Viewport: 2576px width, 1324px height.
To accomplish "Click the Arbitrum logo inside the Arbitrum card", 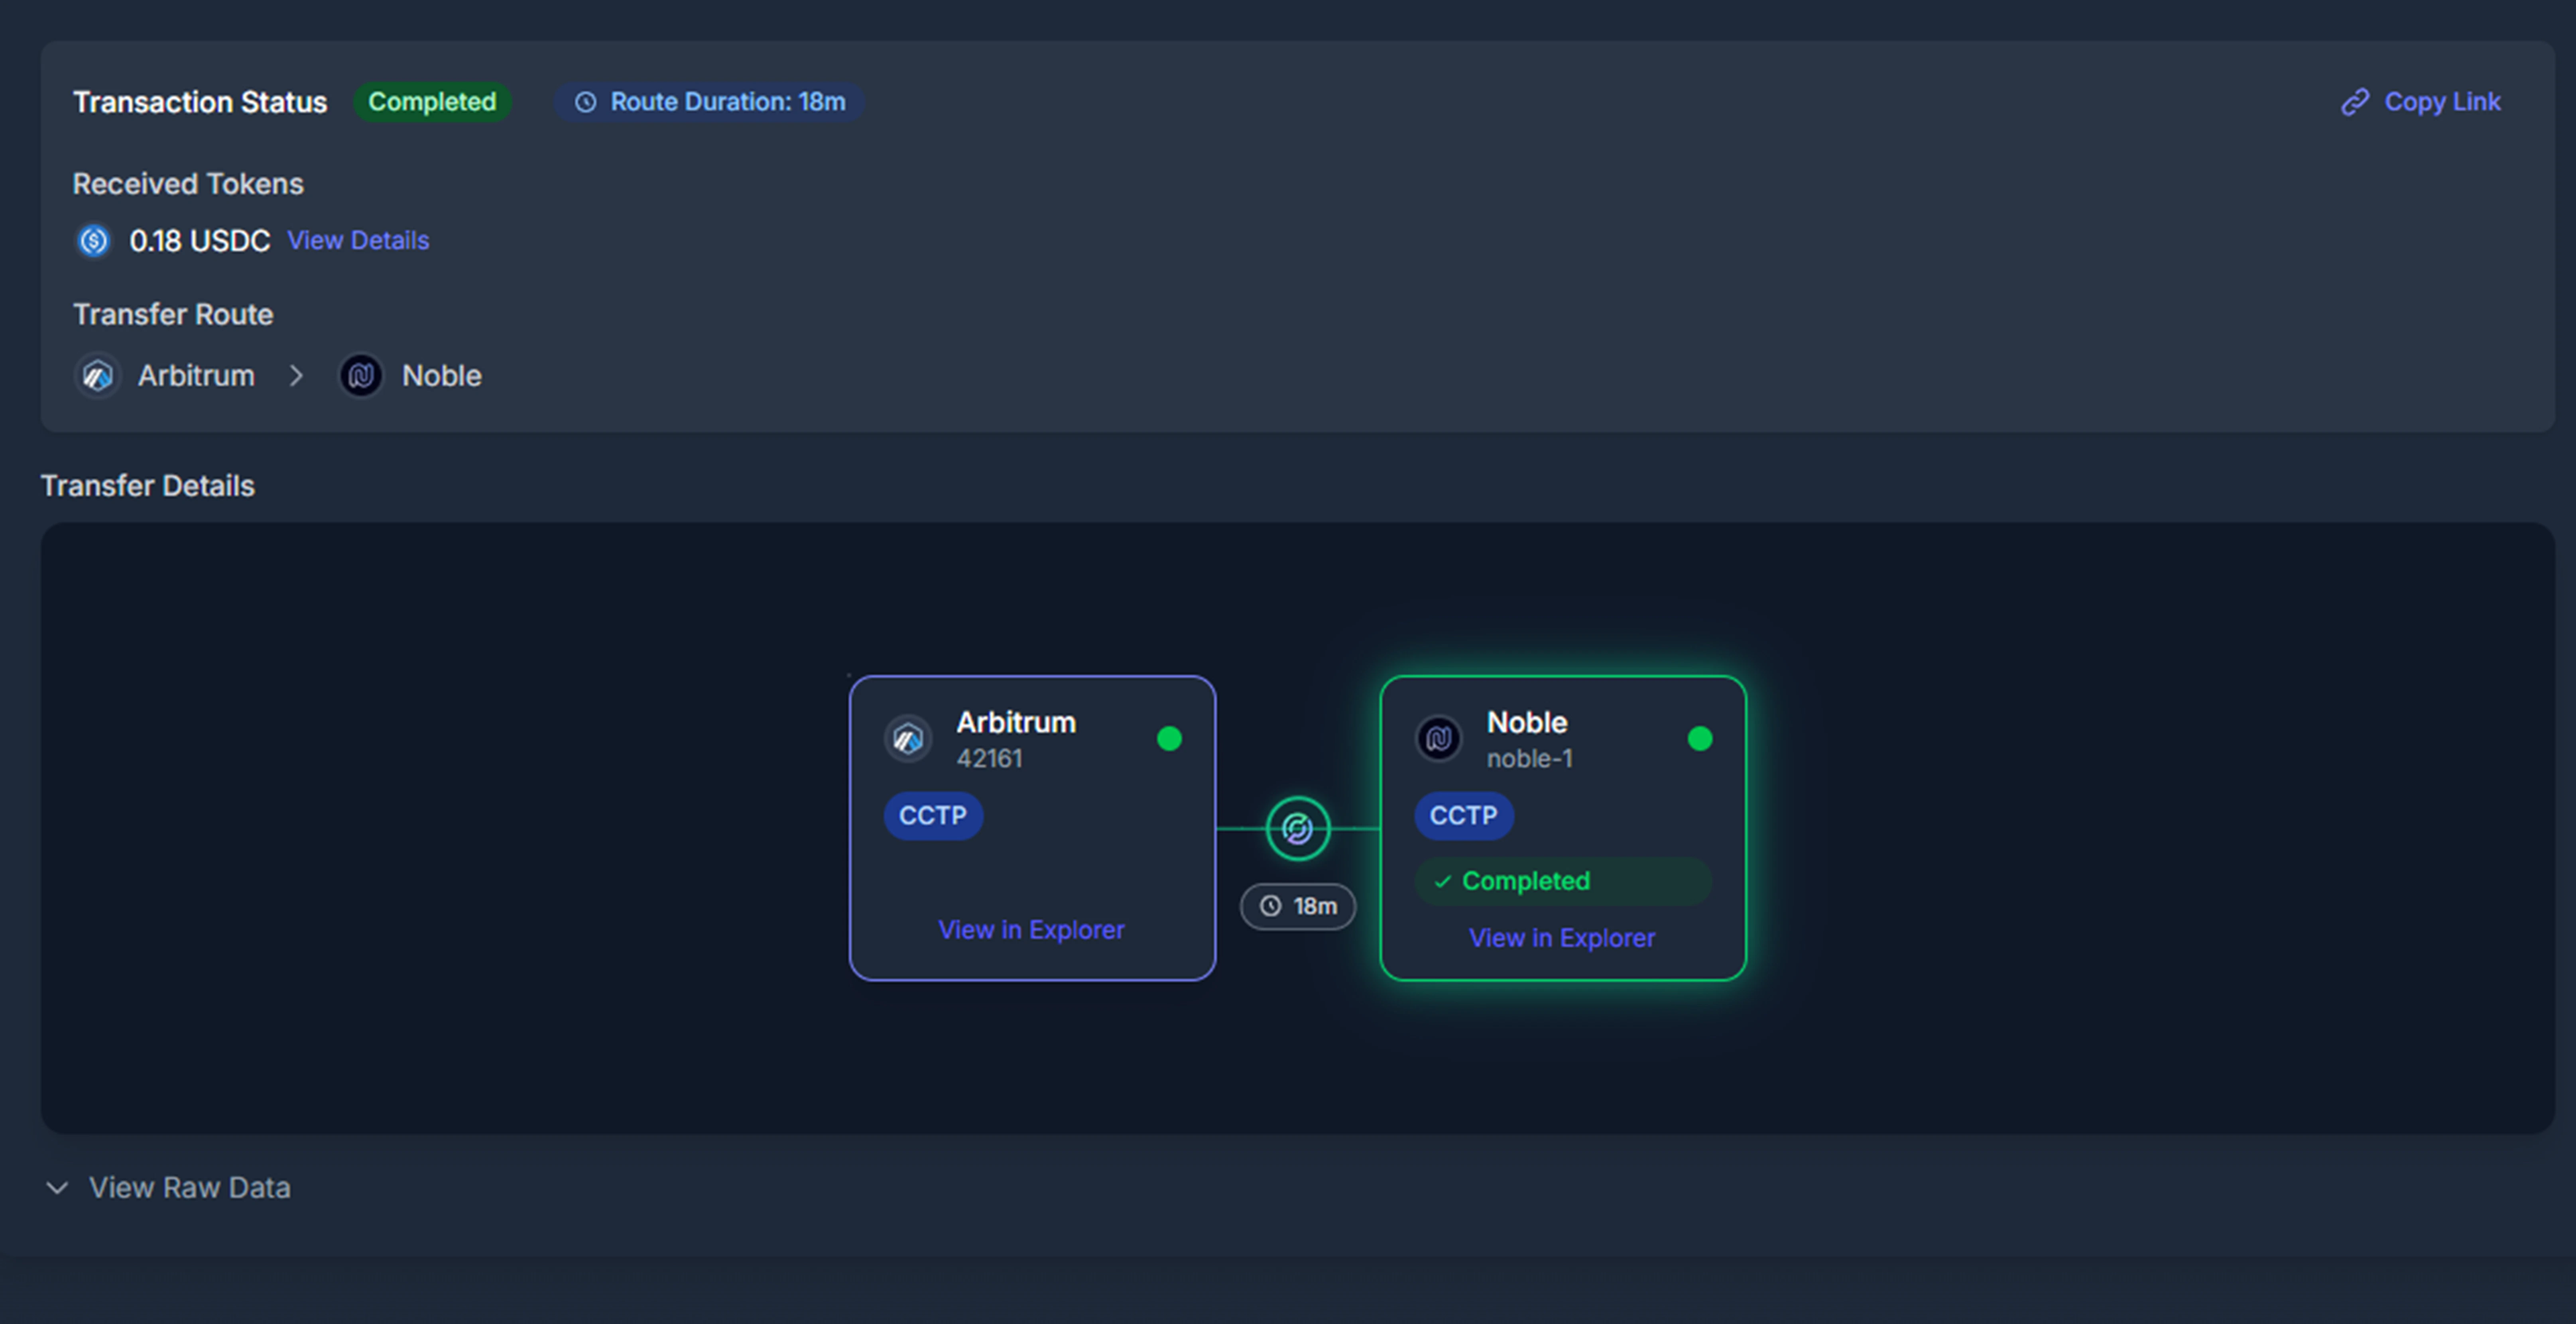I will coord(908,738).
